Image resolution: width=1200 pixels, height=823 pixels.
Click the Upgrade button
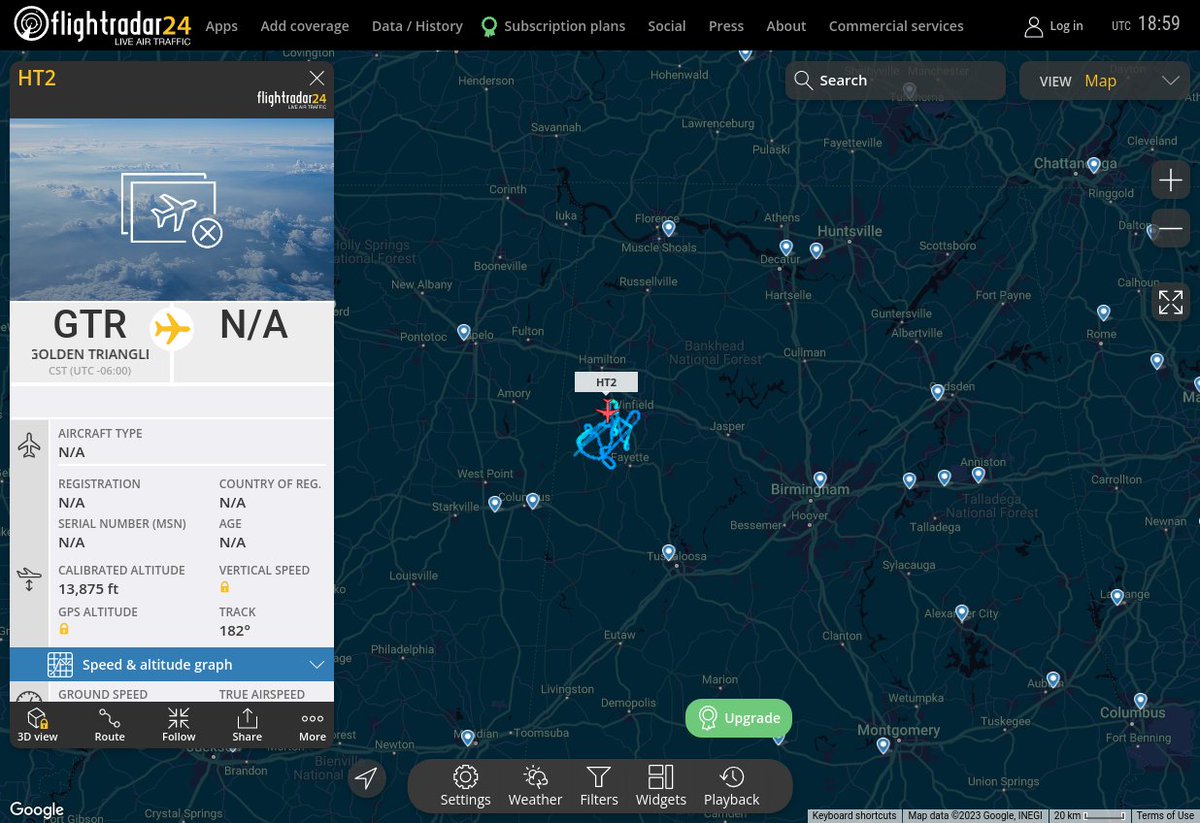[738, 718]
